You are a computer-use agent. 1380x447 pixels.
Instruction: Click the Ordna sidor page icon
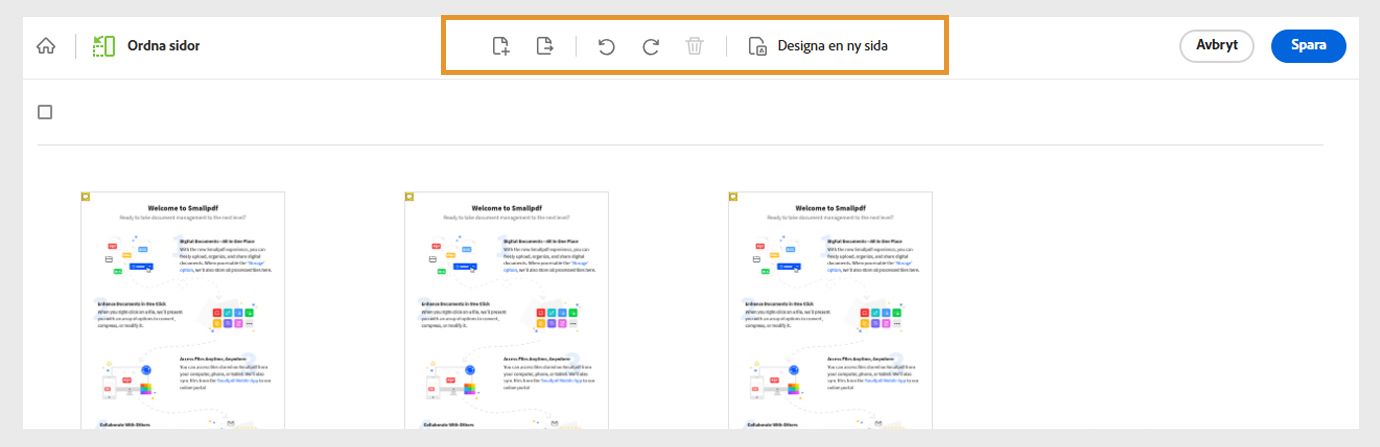(103, 46)
